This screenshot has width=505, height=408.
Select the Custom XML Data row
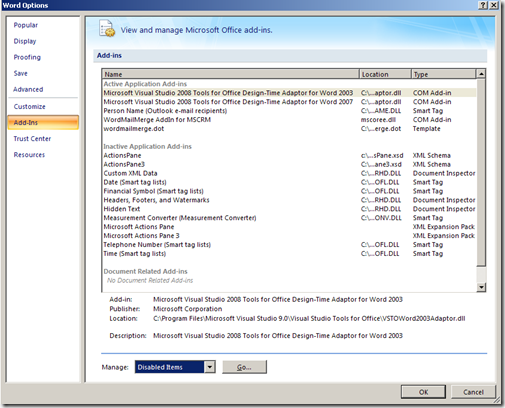pos(289,173)
